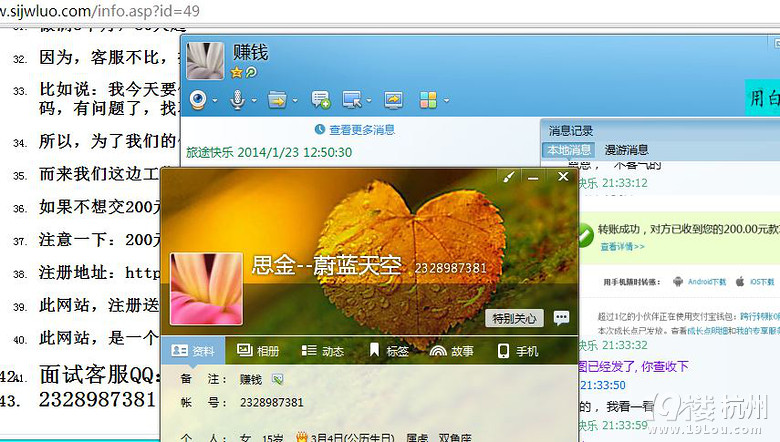This screenshot has width=780, height=442.
Task: Click the message 图已经发了,你查收下
Action: [633, 366]
